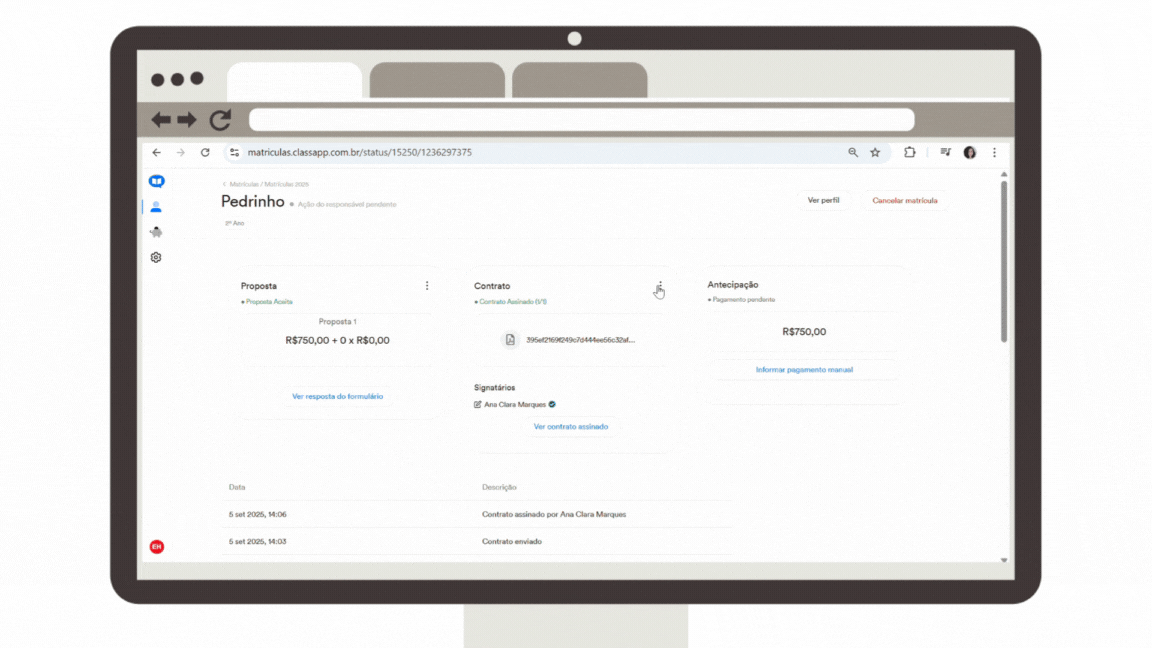Open the Contrato card three-dot menu
The width and height of the screenshot is (1152, 648).
tap(660, 284)
